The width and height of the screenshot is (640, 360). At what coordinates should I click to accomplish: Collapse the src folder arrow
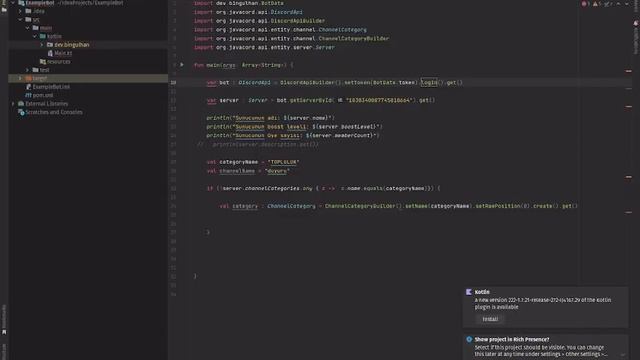coord(20,20)
